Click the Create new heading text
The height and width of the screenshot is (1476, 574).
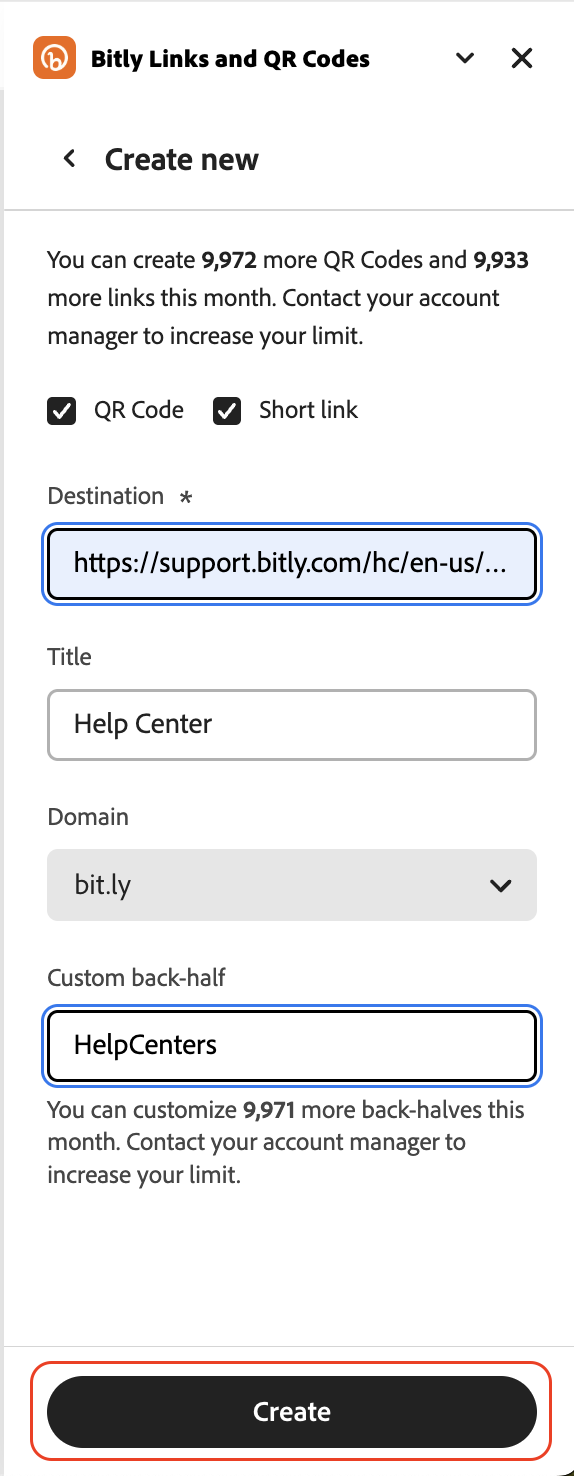point(182,160)
